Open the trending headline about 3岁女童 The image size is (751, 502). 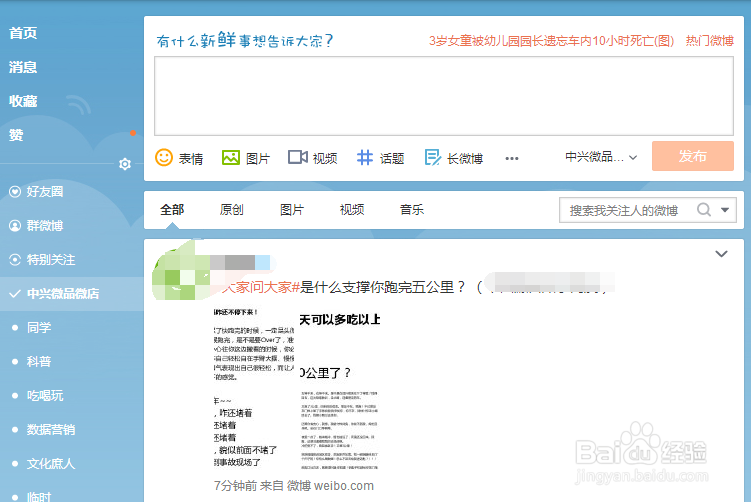pyautogui.click(x=551, y=41)
